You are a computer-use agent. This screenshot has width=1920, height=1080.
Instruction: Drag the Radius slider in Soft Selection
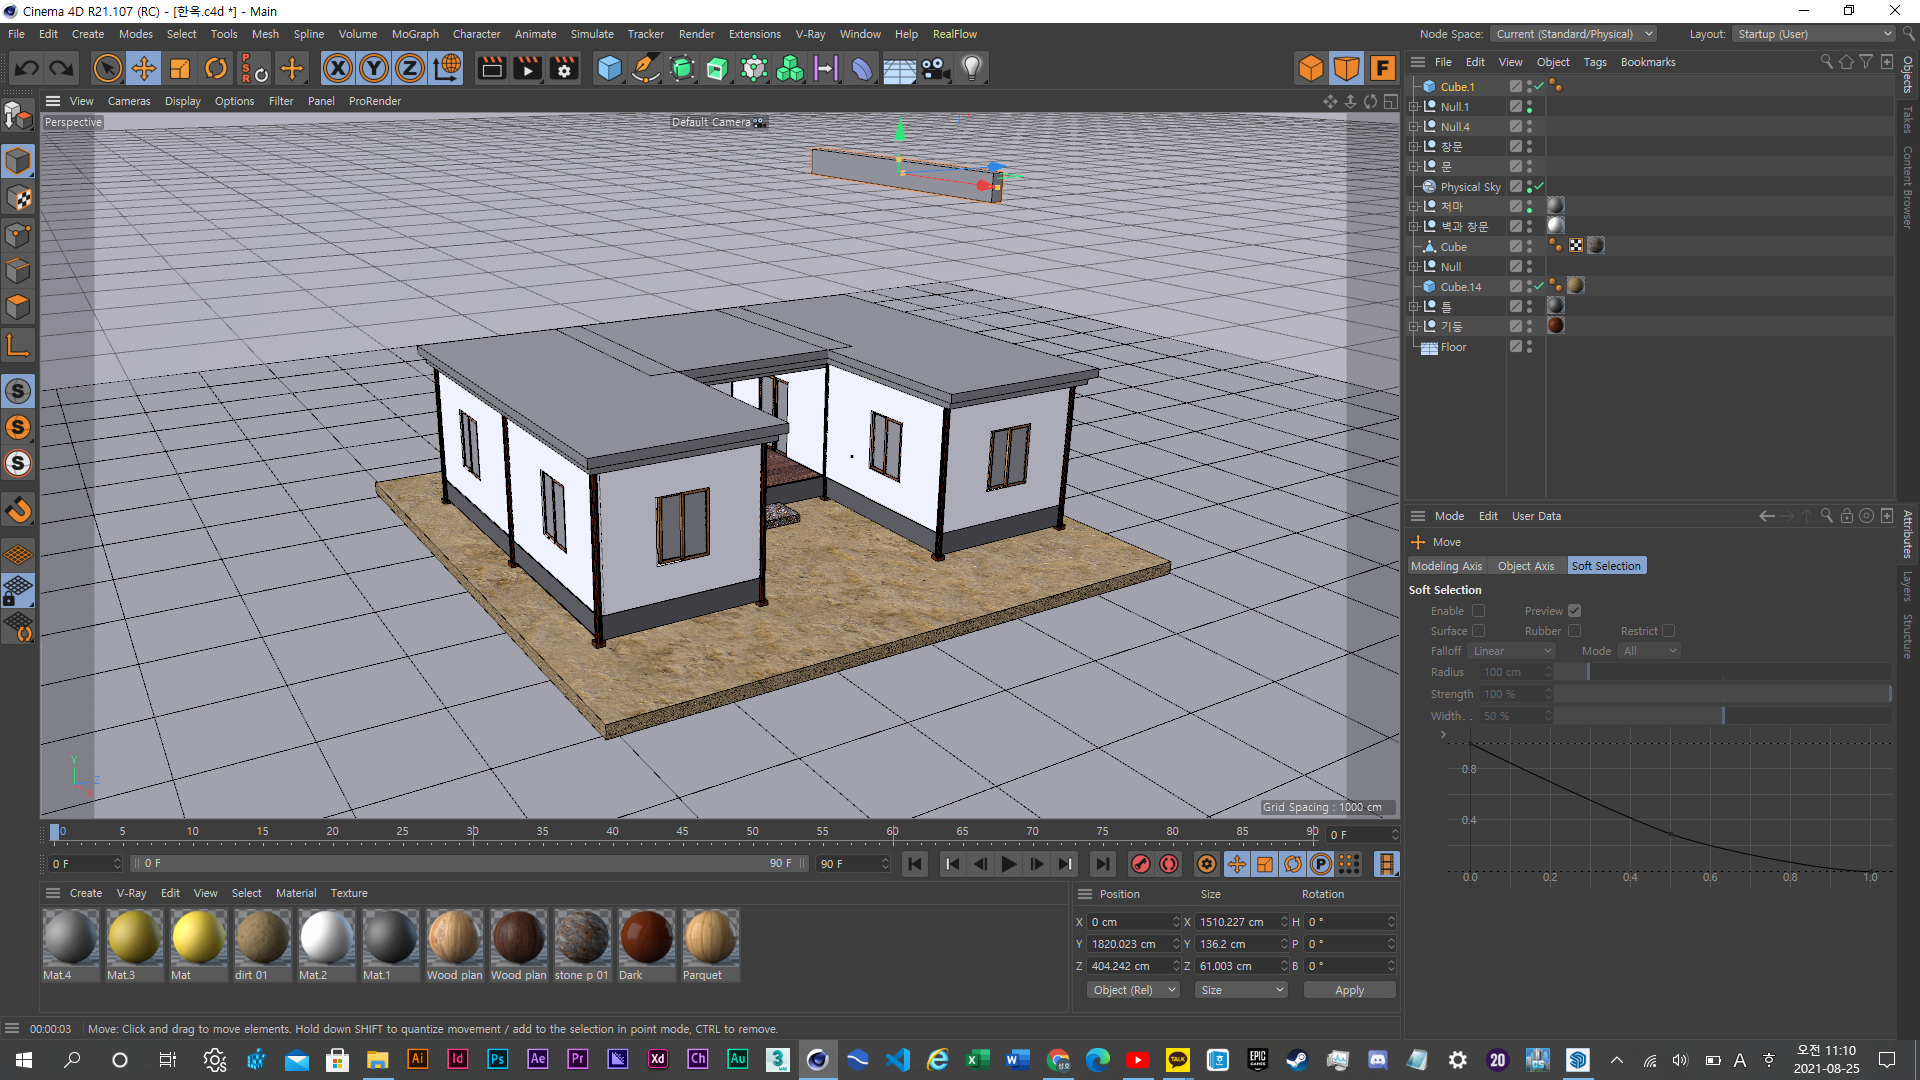click(x=1586, y=671)
